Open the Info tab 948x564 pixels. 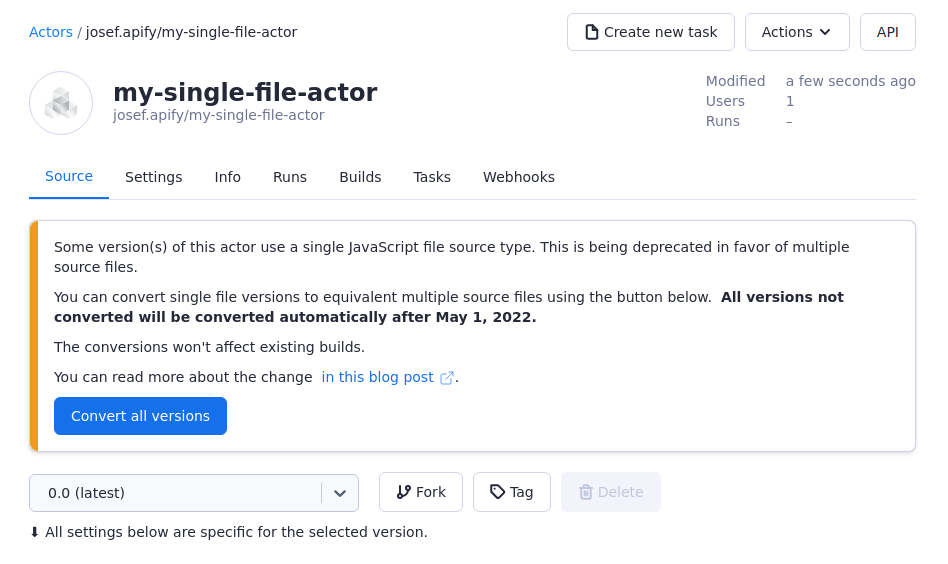click(x=227, y=177)
